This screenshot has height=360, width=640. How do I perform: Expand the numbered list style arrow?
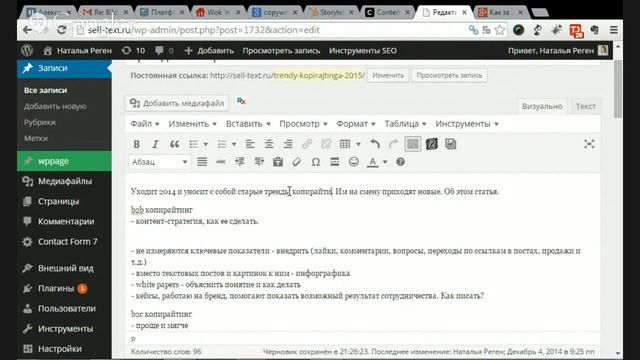[234, 144]
